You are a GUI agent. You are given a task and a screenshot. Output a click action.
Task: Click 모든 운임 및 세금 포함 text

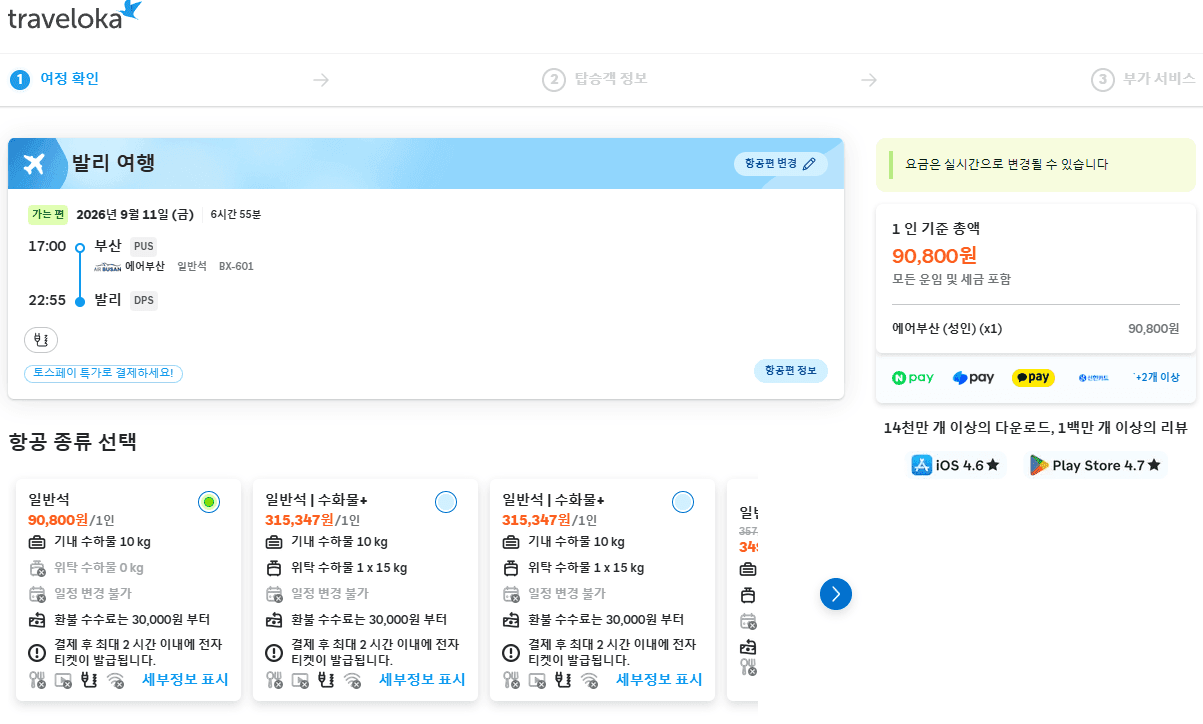[951, 279]
